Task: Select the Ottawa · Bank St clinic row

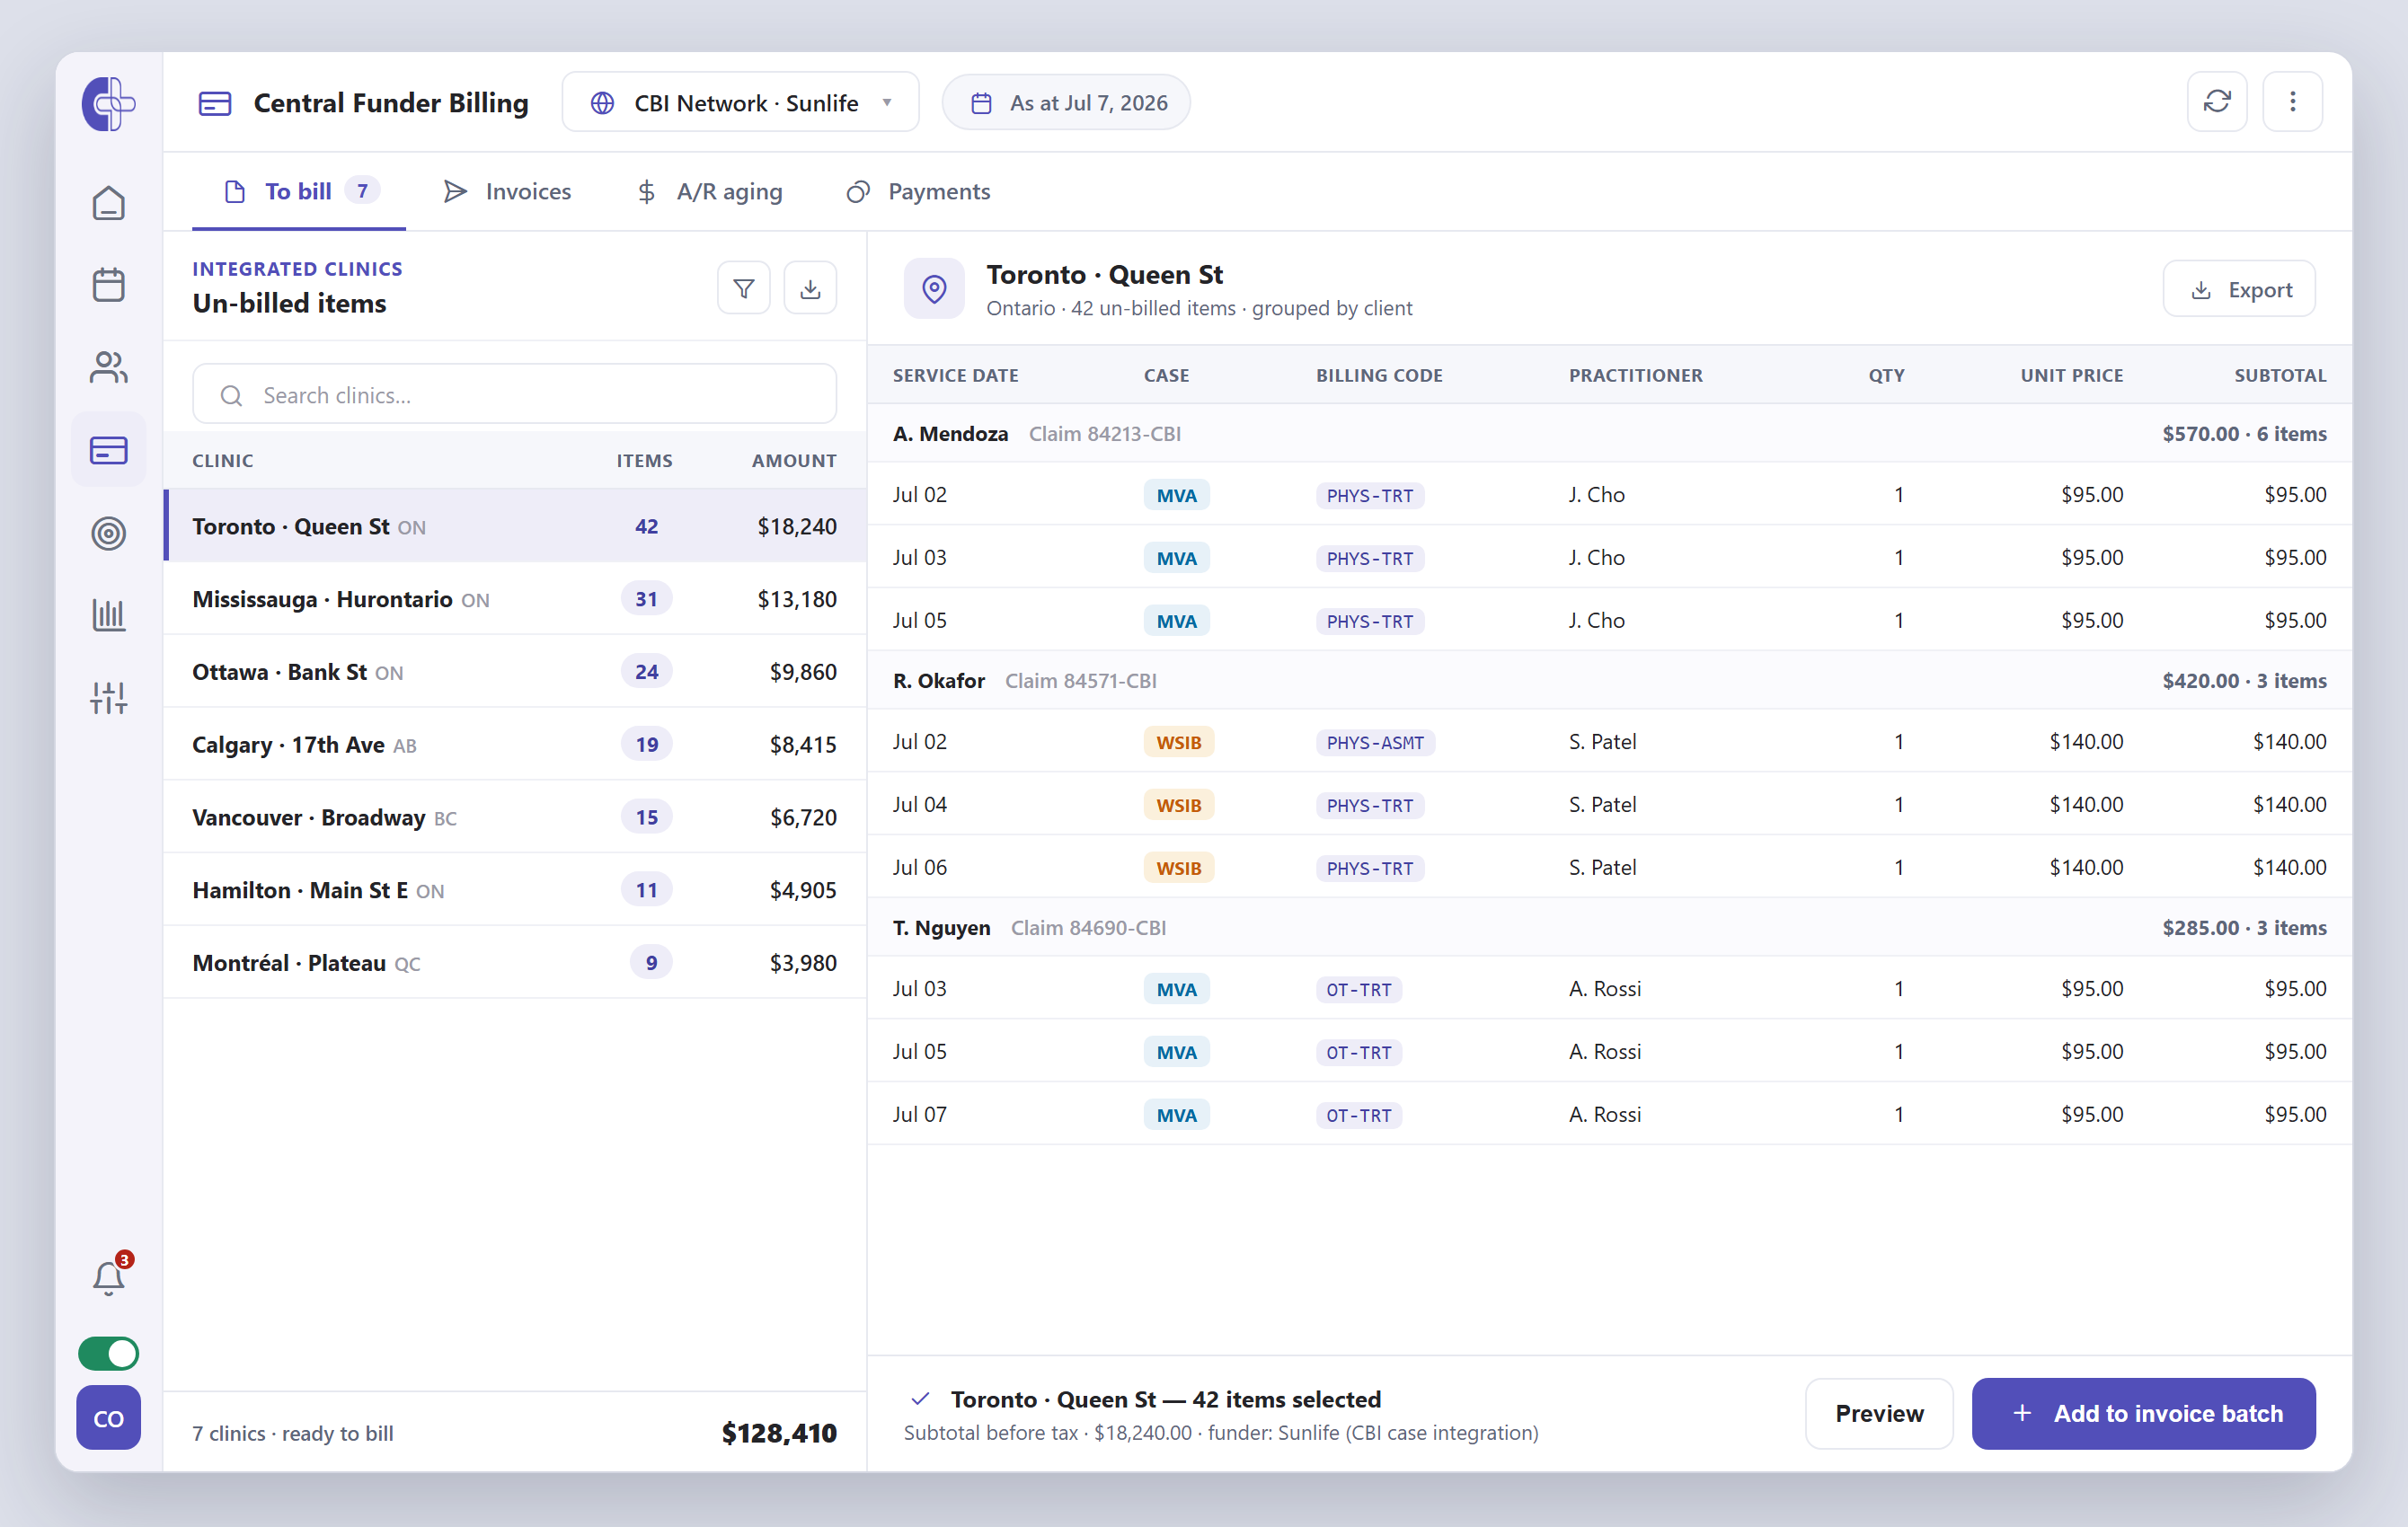Action: tap(515, 672)
